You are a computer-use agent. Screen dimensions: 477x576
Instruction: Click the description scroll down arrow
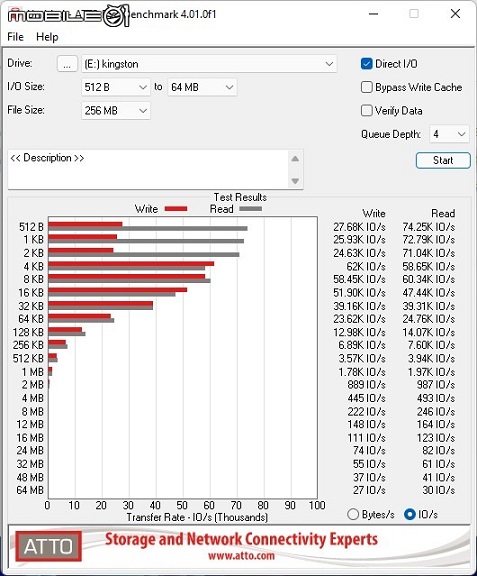coord(295,181)
